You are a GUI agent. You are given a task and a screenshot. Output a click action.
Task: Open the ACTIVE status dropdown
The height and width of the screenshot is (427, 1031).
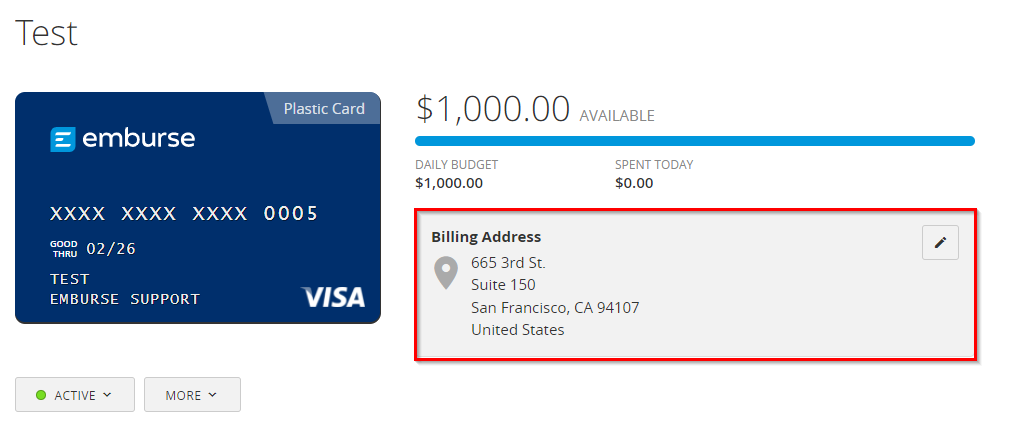pos(73,395)
